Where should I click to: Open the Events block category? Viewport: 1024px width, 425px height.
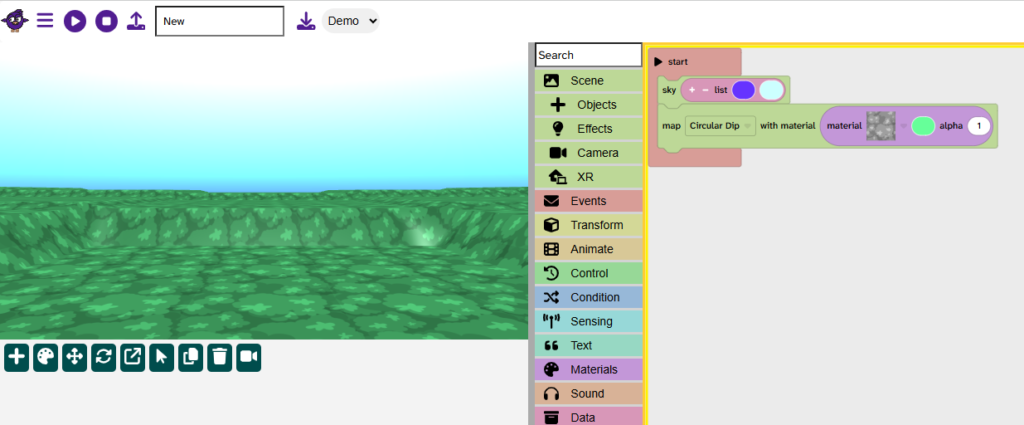[588, 201]
